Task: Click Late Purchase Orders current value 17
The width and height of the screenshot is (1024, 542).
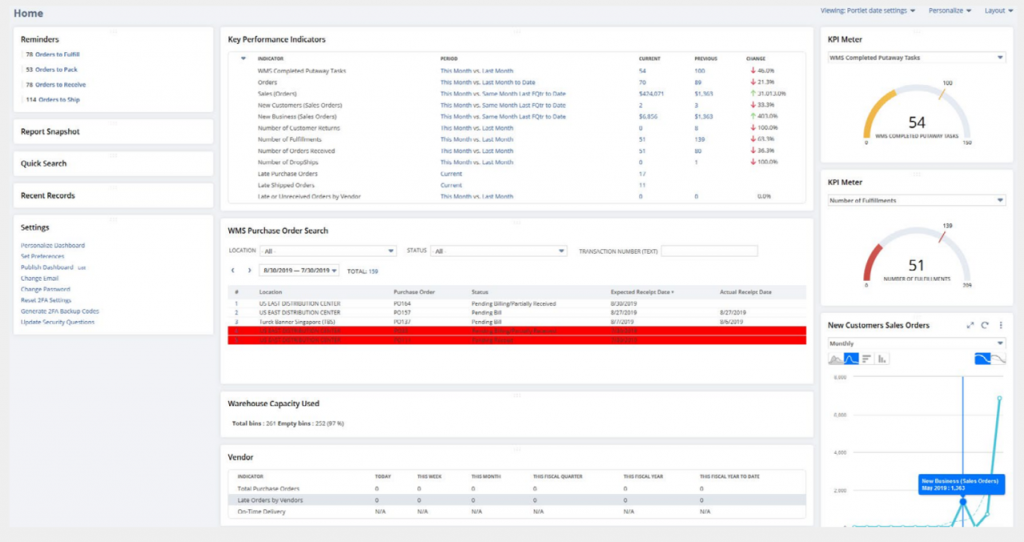Action: click(x=643, y=174)
